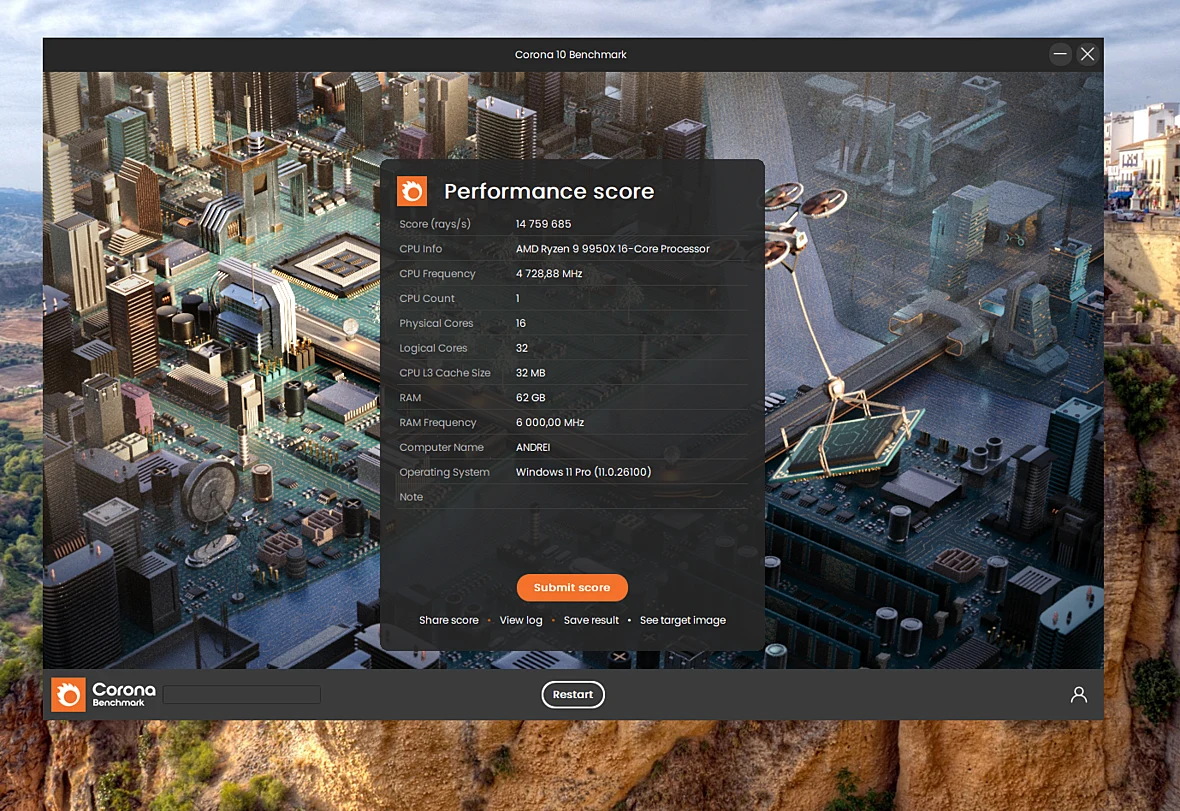Click the Save result link

coord(591,620)
